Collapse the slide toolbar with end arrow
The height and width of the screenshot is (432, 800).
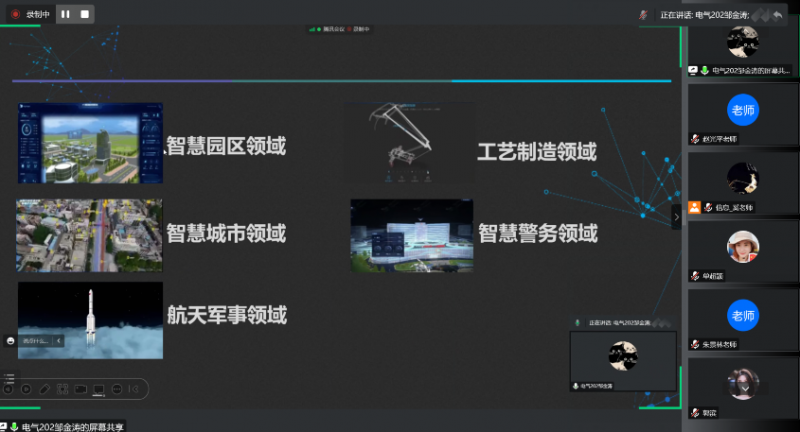(x=134, y=389)
